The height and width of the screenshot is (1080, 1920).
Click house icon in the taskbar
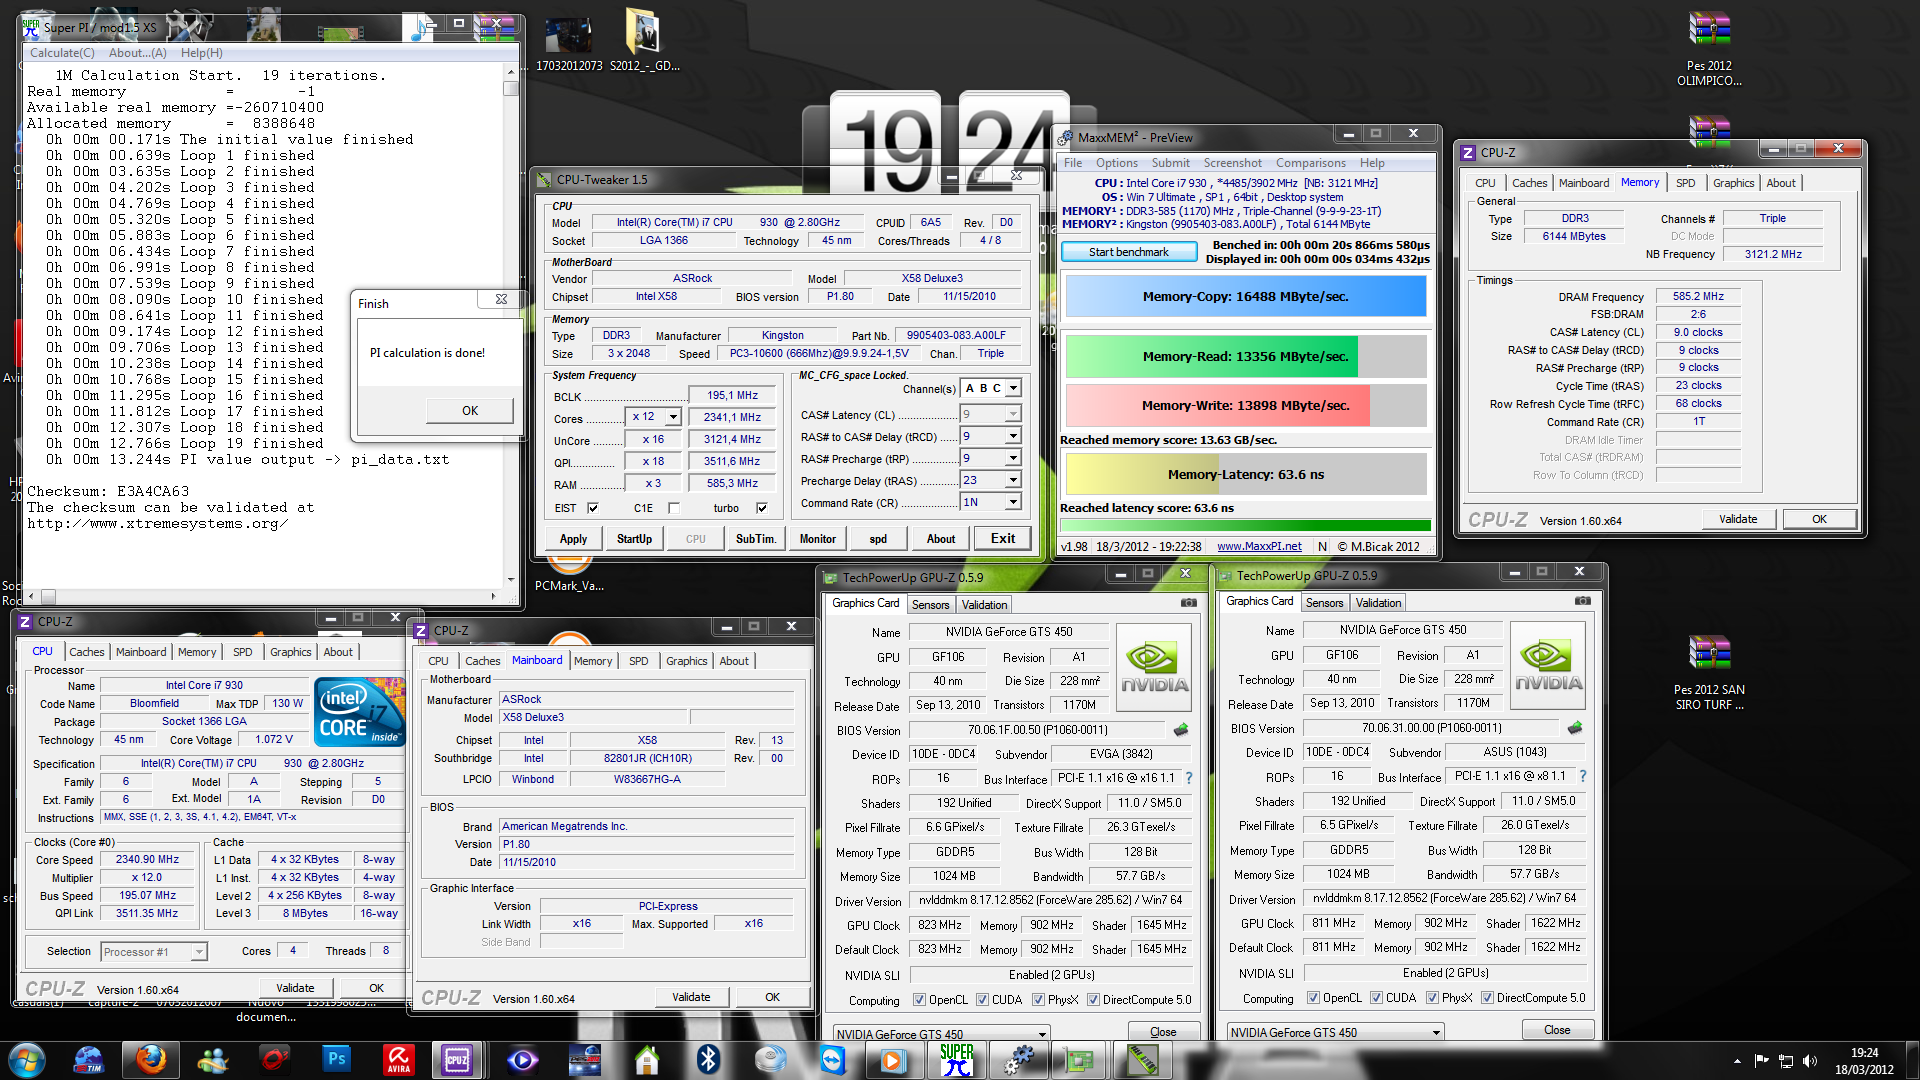[646, 1060]
